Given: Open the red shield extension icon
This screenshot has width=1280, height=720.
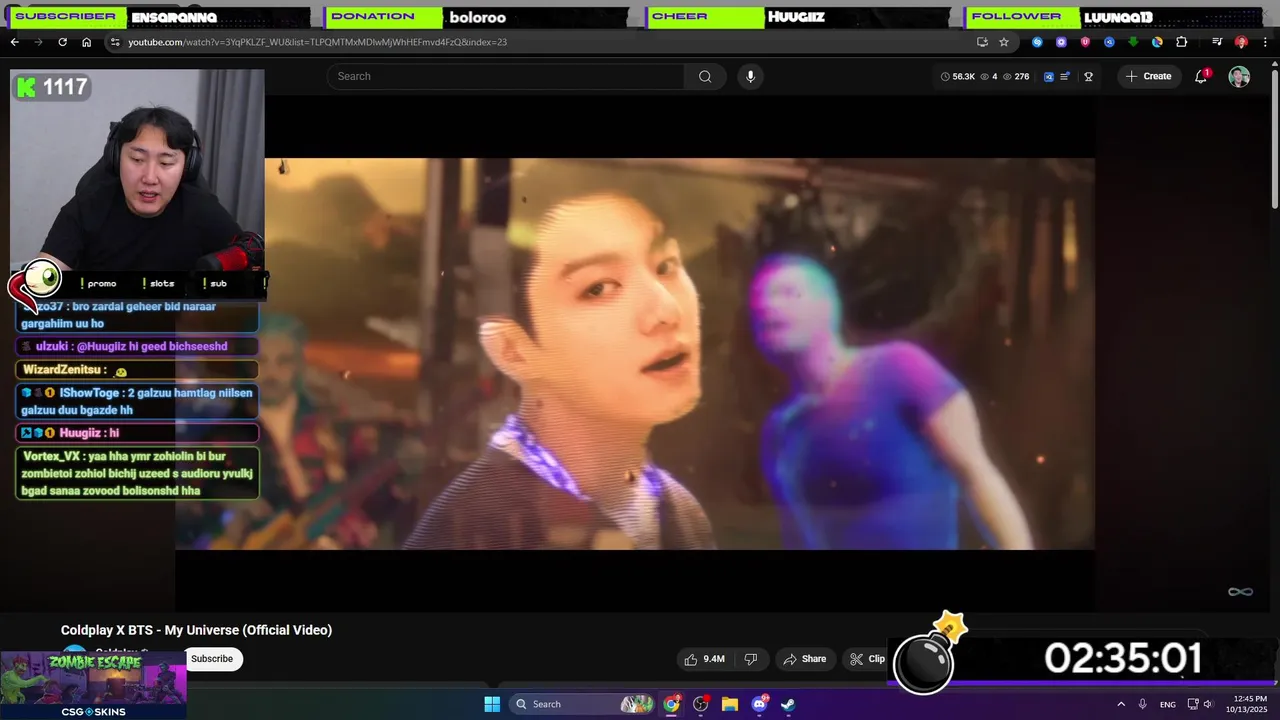Looking at the screenshot, I should pos(1085,42).
